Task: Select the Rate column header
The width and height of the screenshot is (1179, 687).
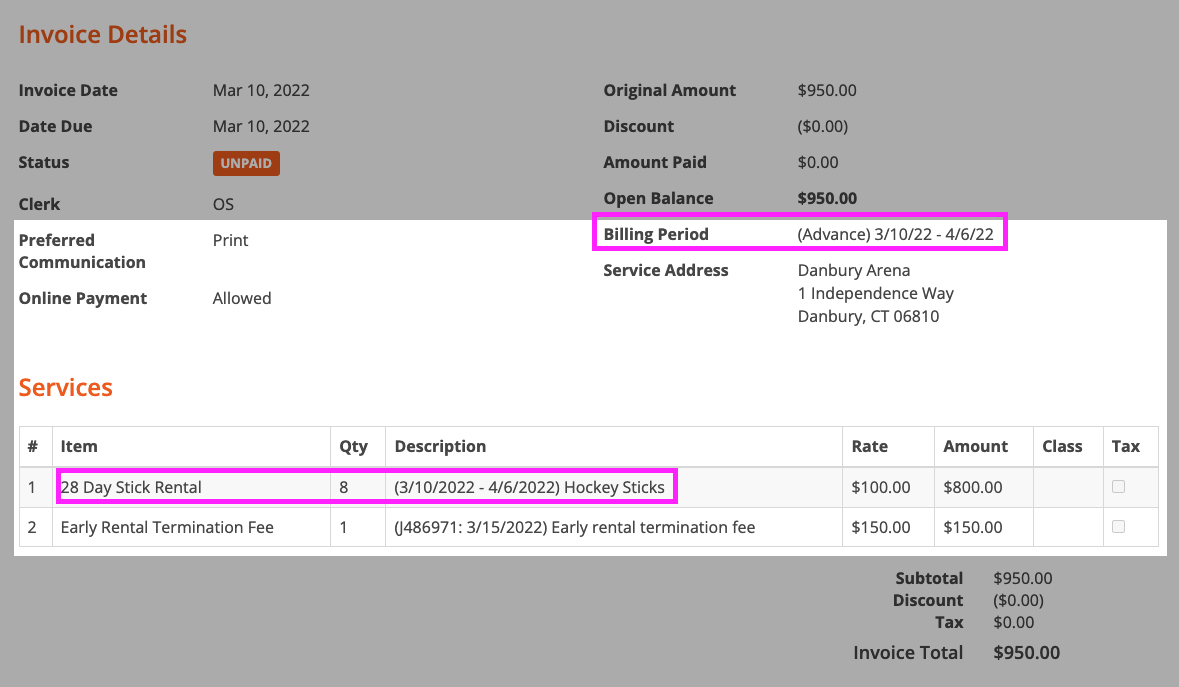Action: coord(869,446)
